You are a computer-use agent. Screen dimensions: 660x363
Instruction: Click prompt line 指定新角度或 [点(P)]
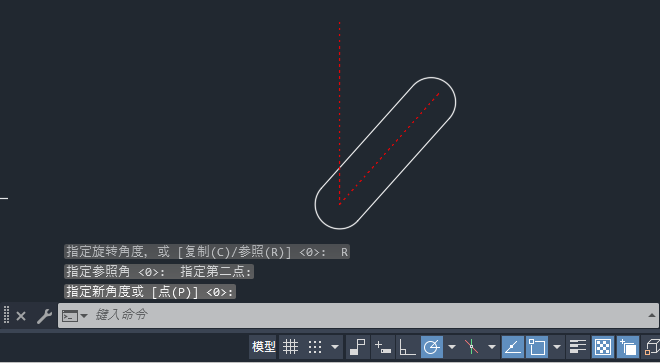tap(150, 291)
